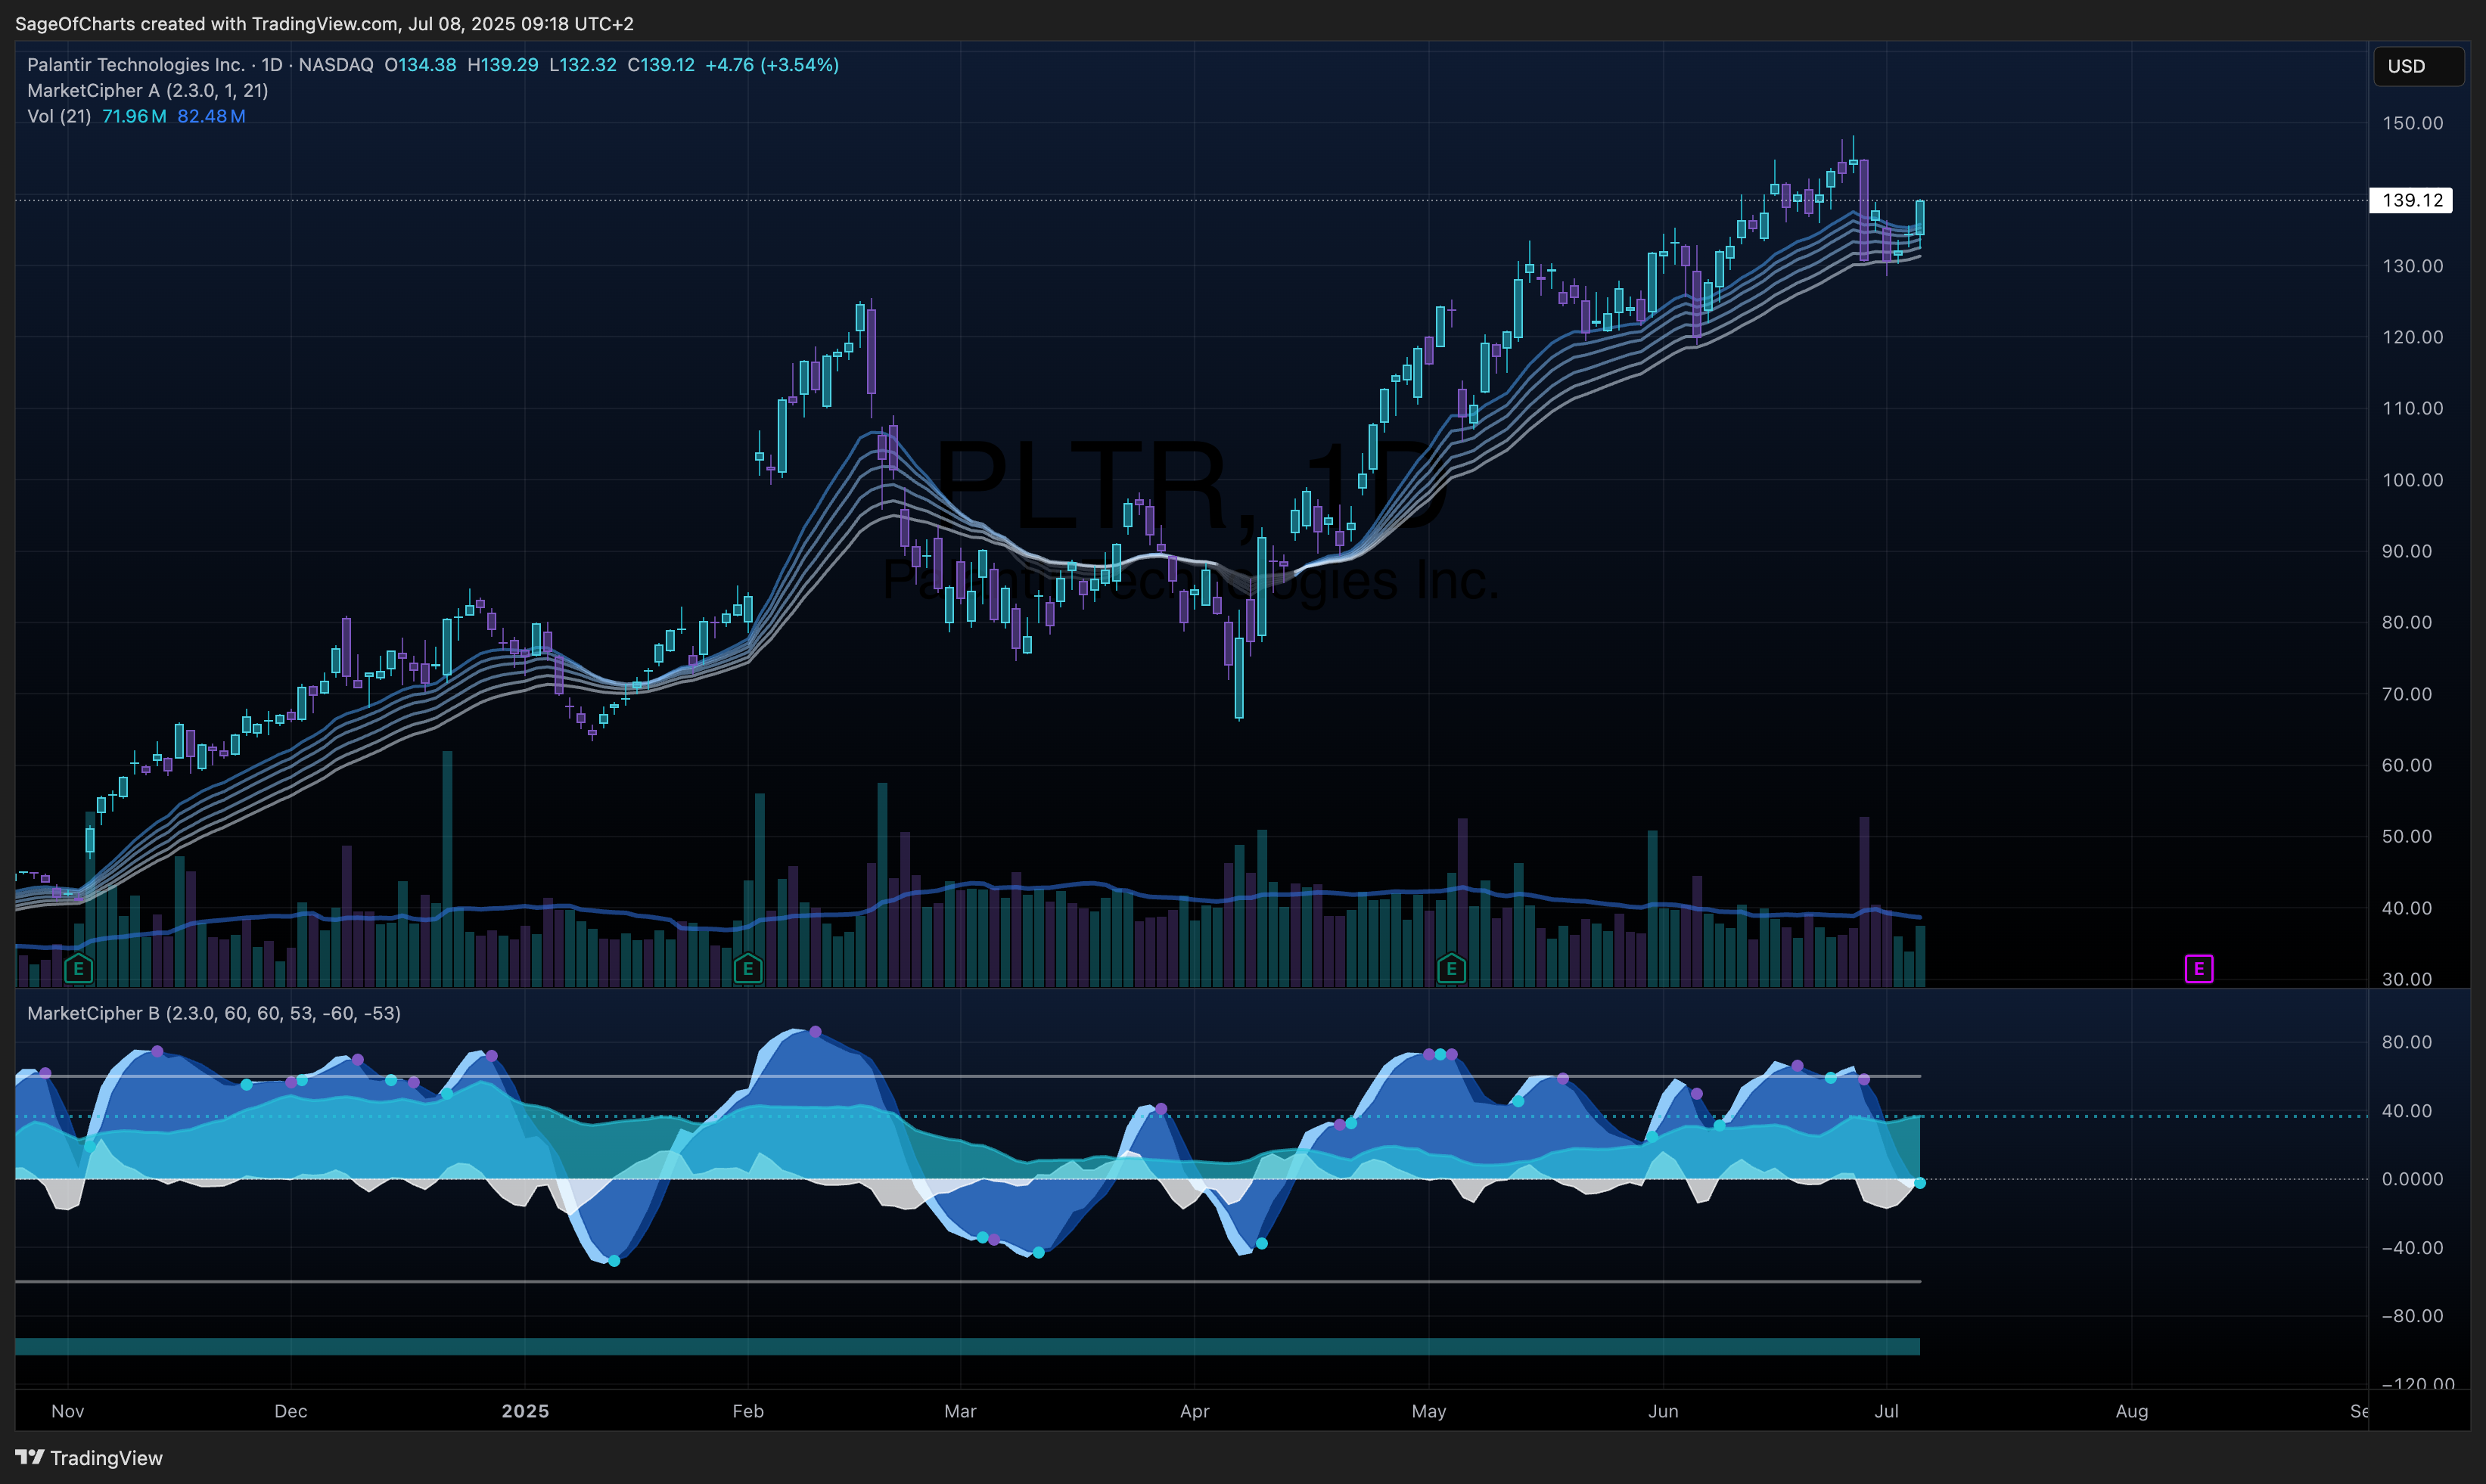This screenshot has width=2486, height=1484.
Task: Click the upcoming August earnings E marker
Action: [x=2199, y=968]
